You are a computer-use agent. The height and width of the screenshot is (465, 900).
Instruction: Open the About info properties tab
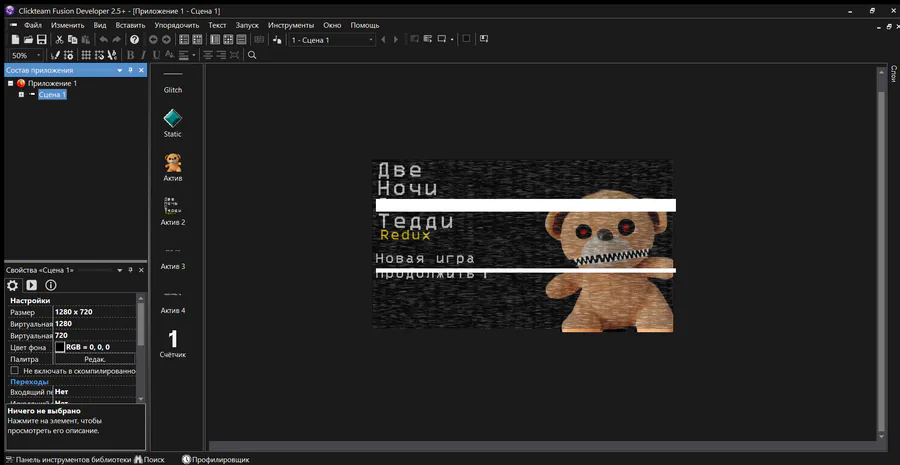click(x=51, y=285)
